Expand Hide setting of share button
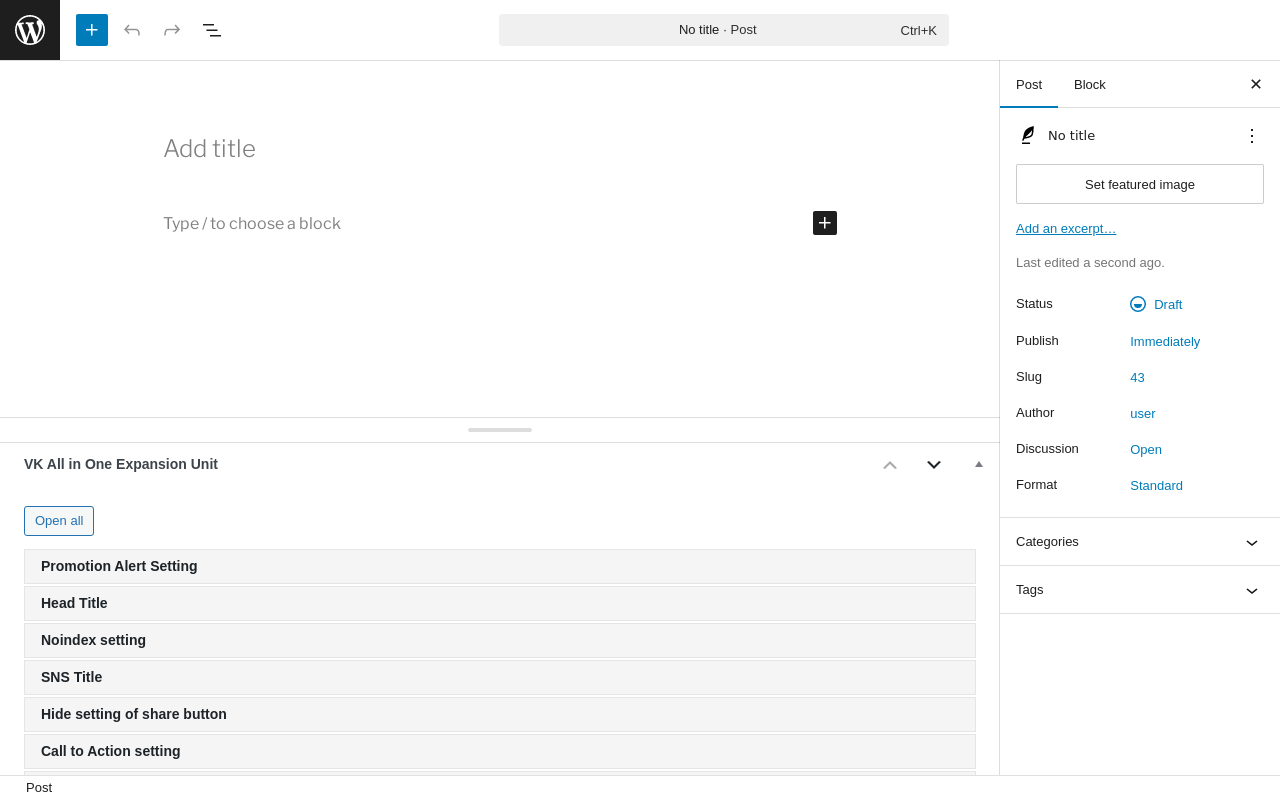 pos(500,714)
